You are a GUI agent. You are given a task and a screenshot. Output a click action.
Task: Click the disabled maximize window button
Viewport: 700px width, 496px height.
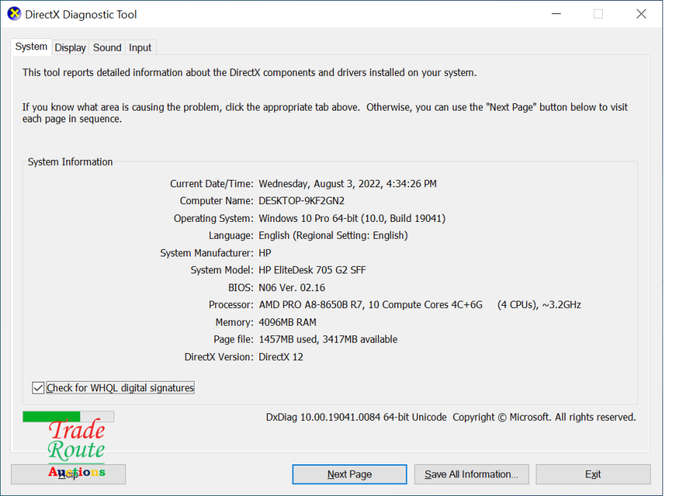pos(598,14)
